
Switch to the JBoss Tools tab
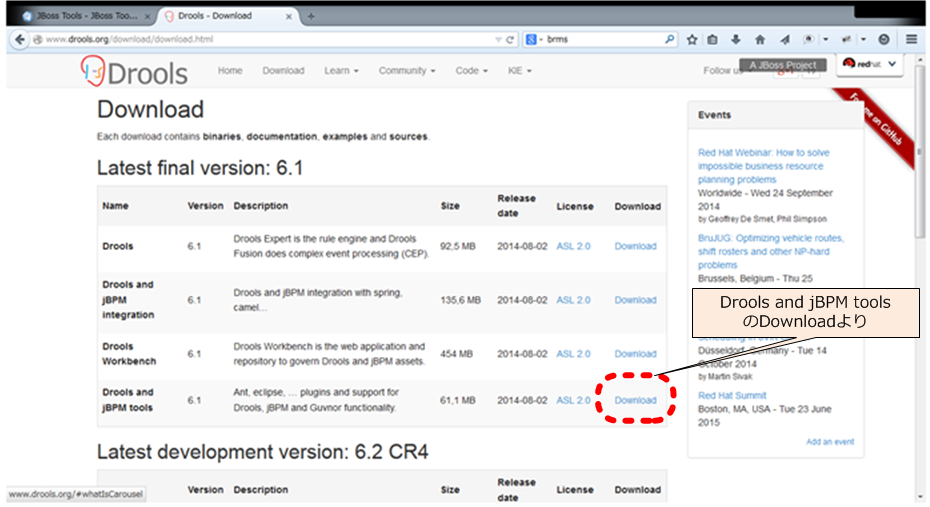(x=85, y=16)
